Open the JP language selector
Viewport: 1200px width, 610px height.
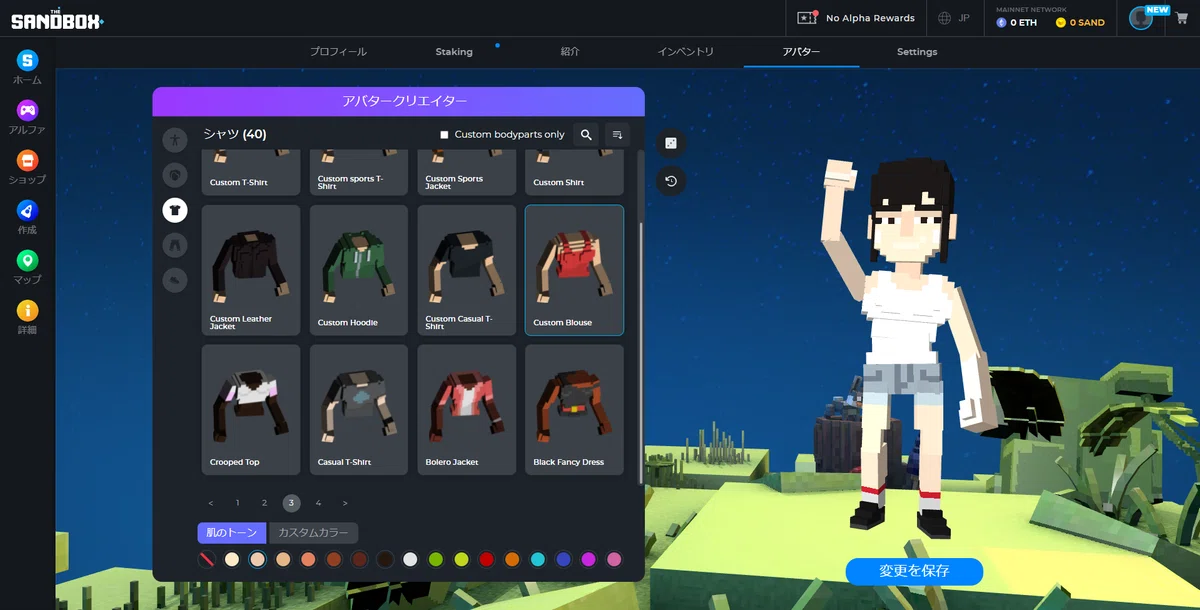click(x=955, y=18)
